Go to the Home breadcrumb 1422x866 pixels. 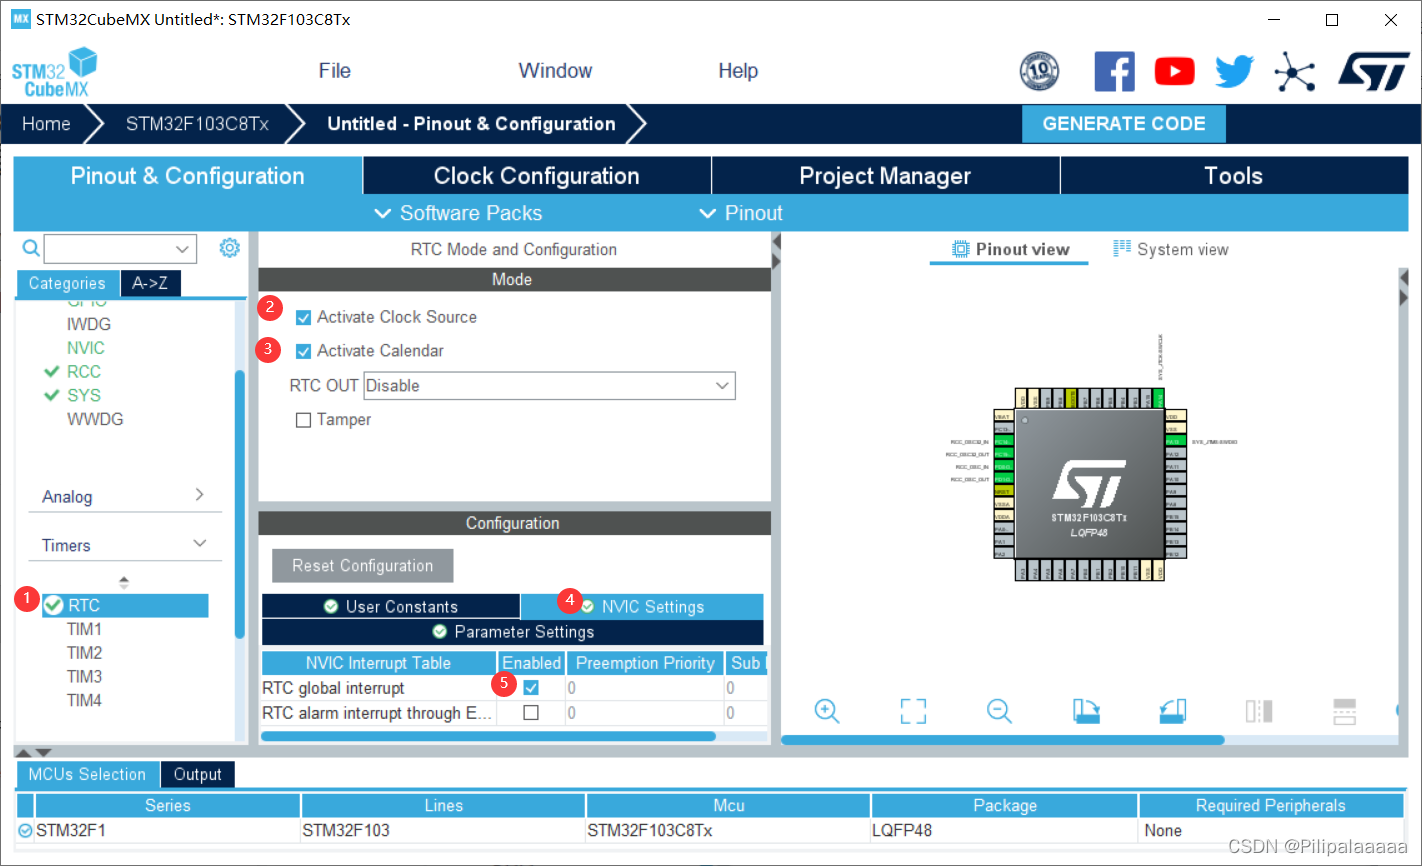point(46,124)
